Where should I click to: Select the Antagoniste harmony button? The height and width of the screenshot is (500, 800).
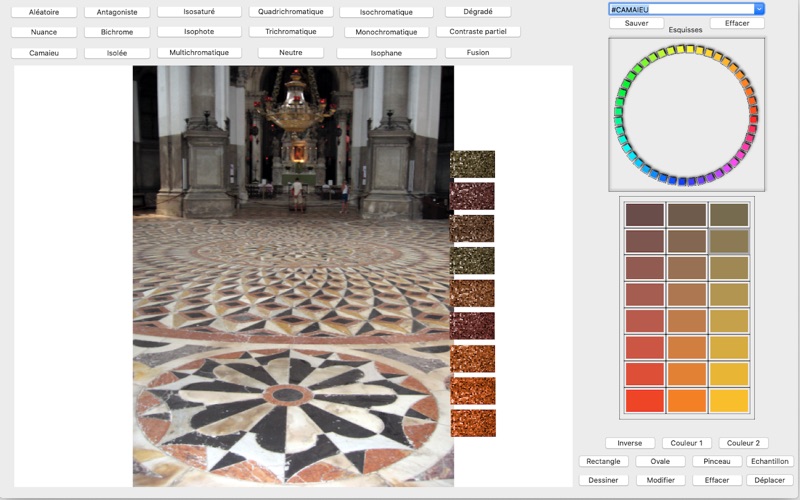point(117,12)
